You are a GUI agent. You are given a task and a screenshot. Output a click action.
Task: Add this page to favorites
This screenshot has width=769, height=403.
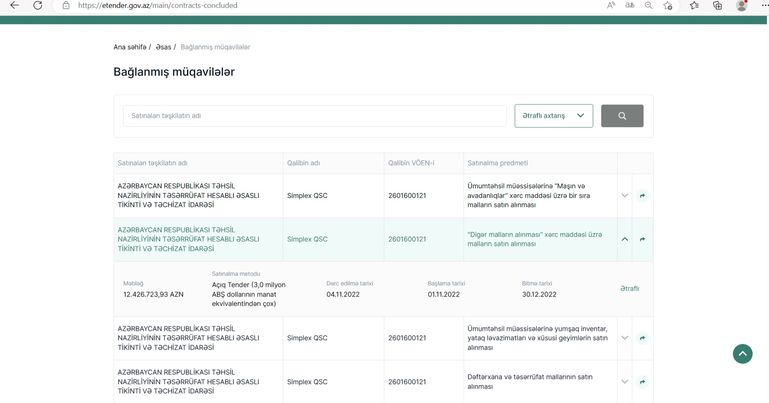pos(667,5)
